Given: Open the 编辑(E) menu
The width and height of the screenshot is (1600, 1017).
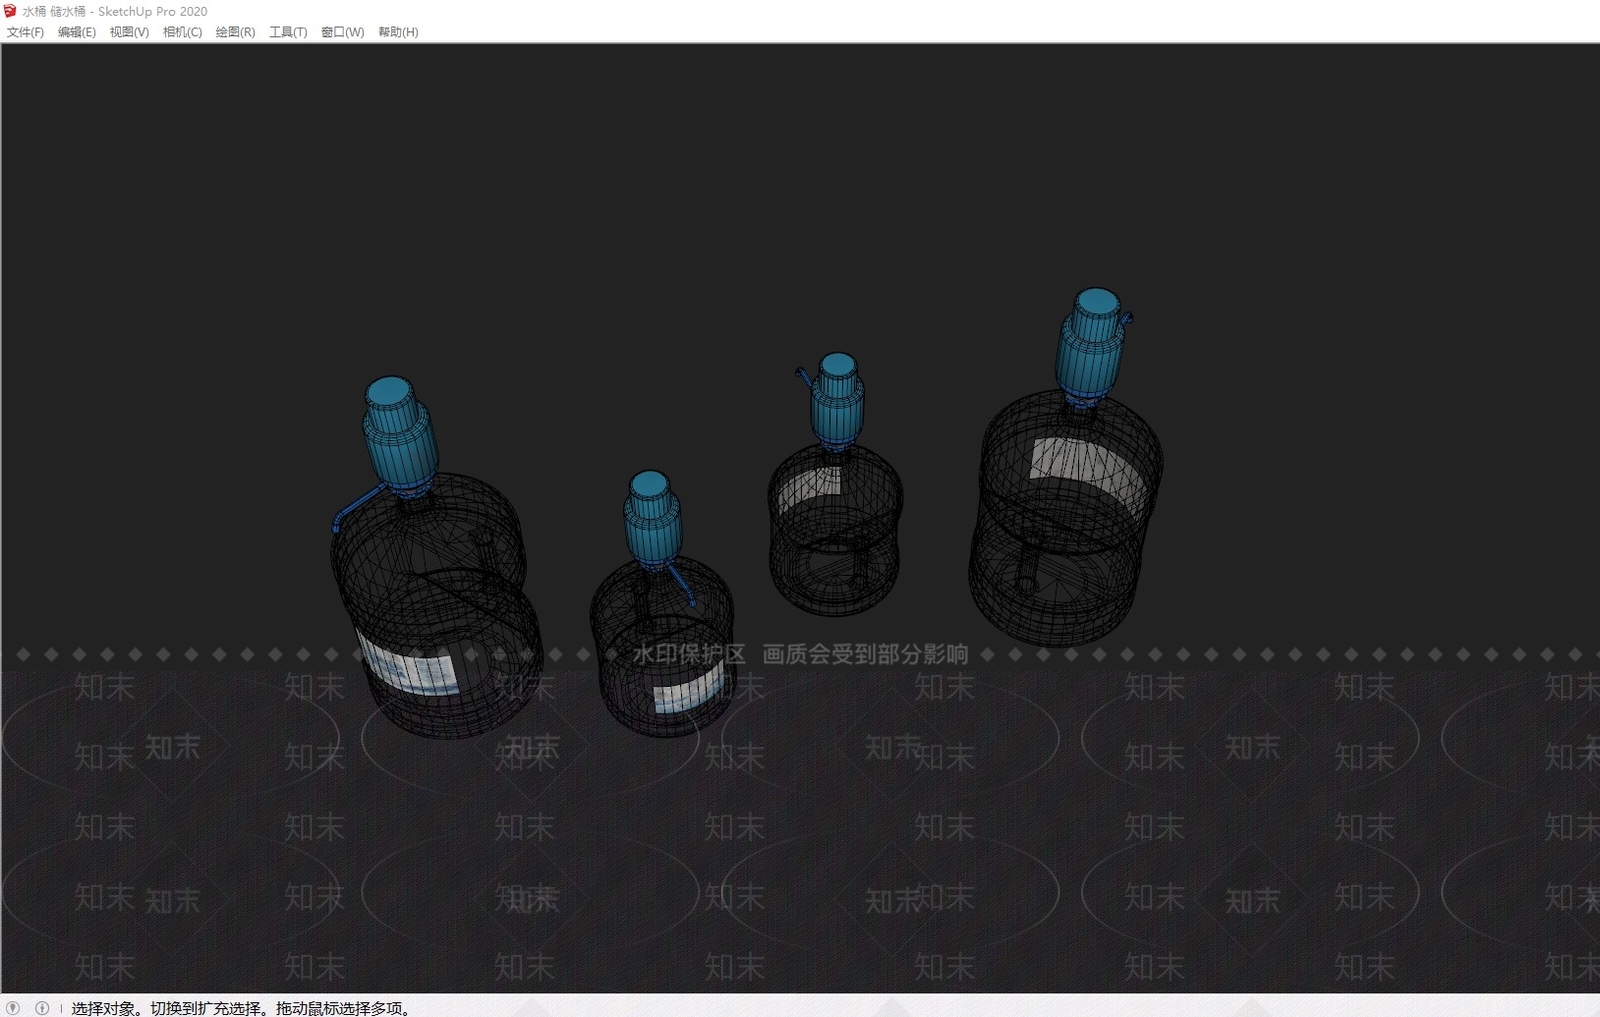Looking at the screenshot, I should (x=77, y=32).
